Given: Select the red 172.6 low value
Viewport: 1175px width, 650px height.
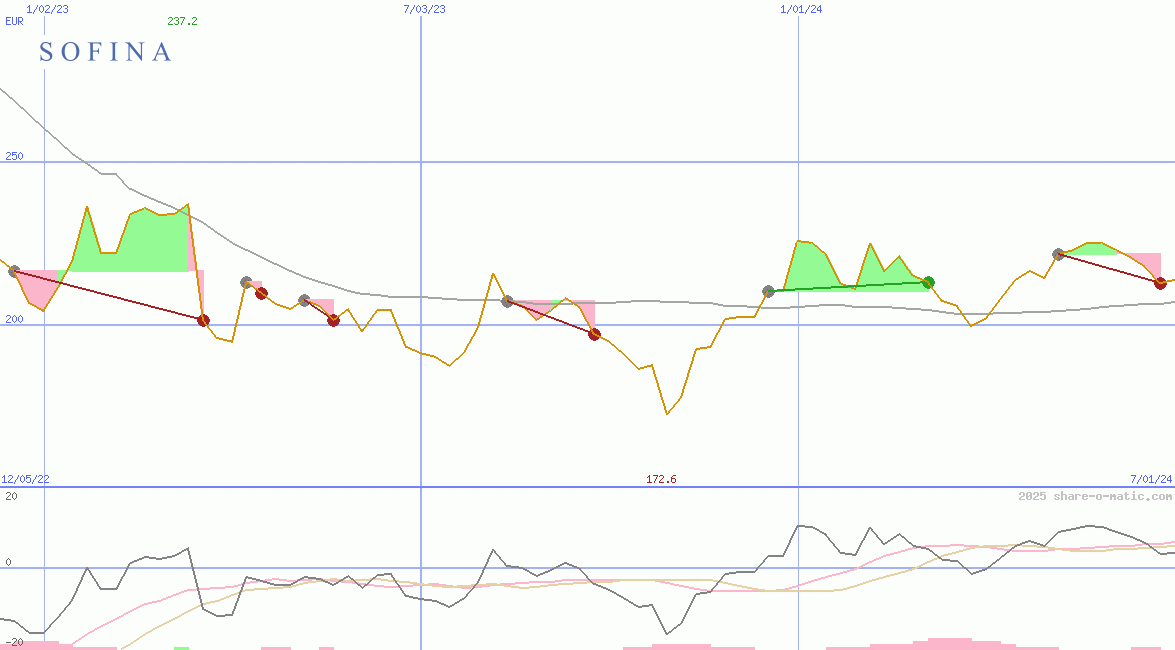Looking at the screenshot, I should [661, 480].
